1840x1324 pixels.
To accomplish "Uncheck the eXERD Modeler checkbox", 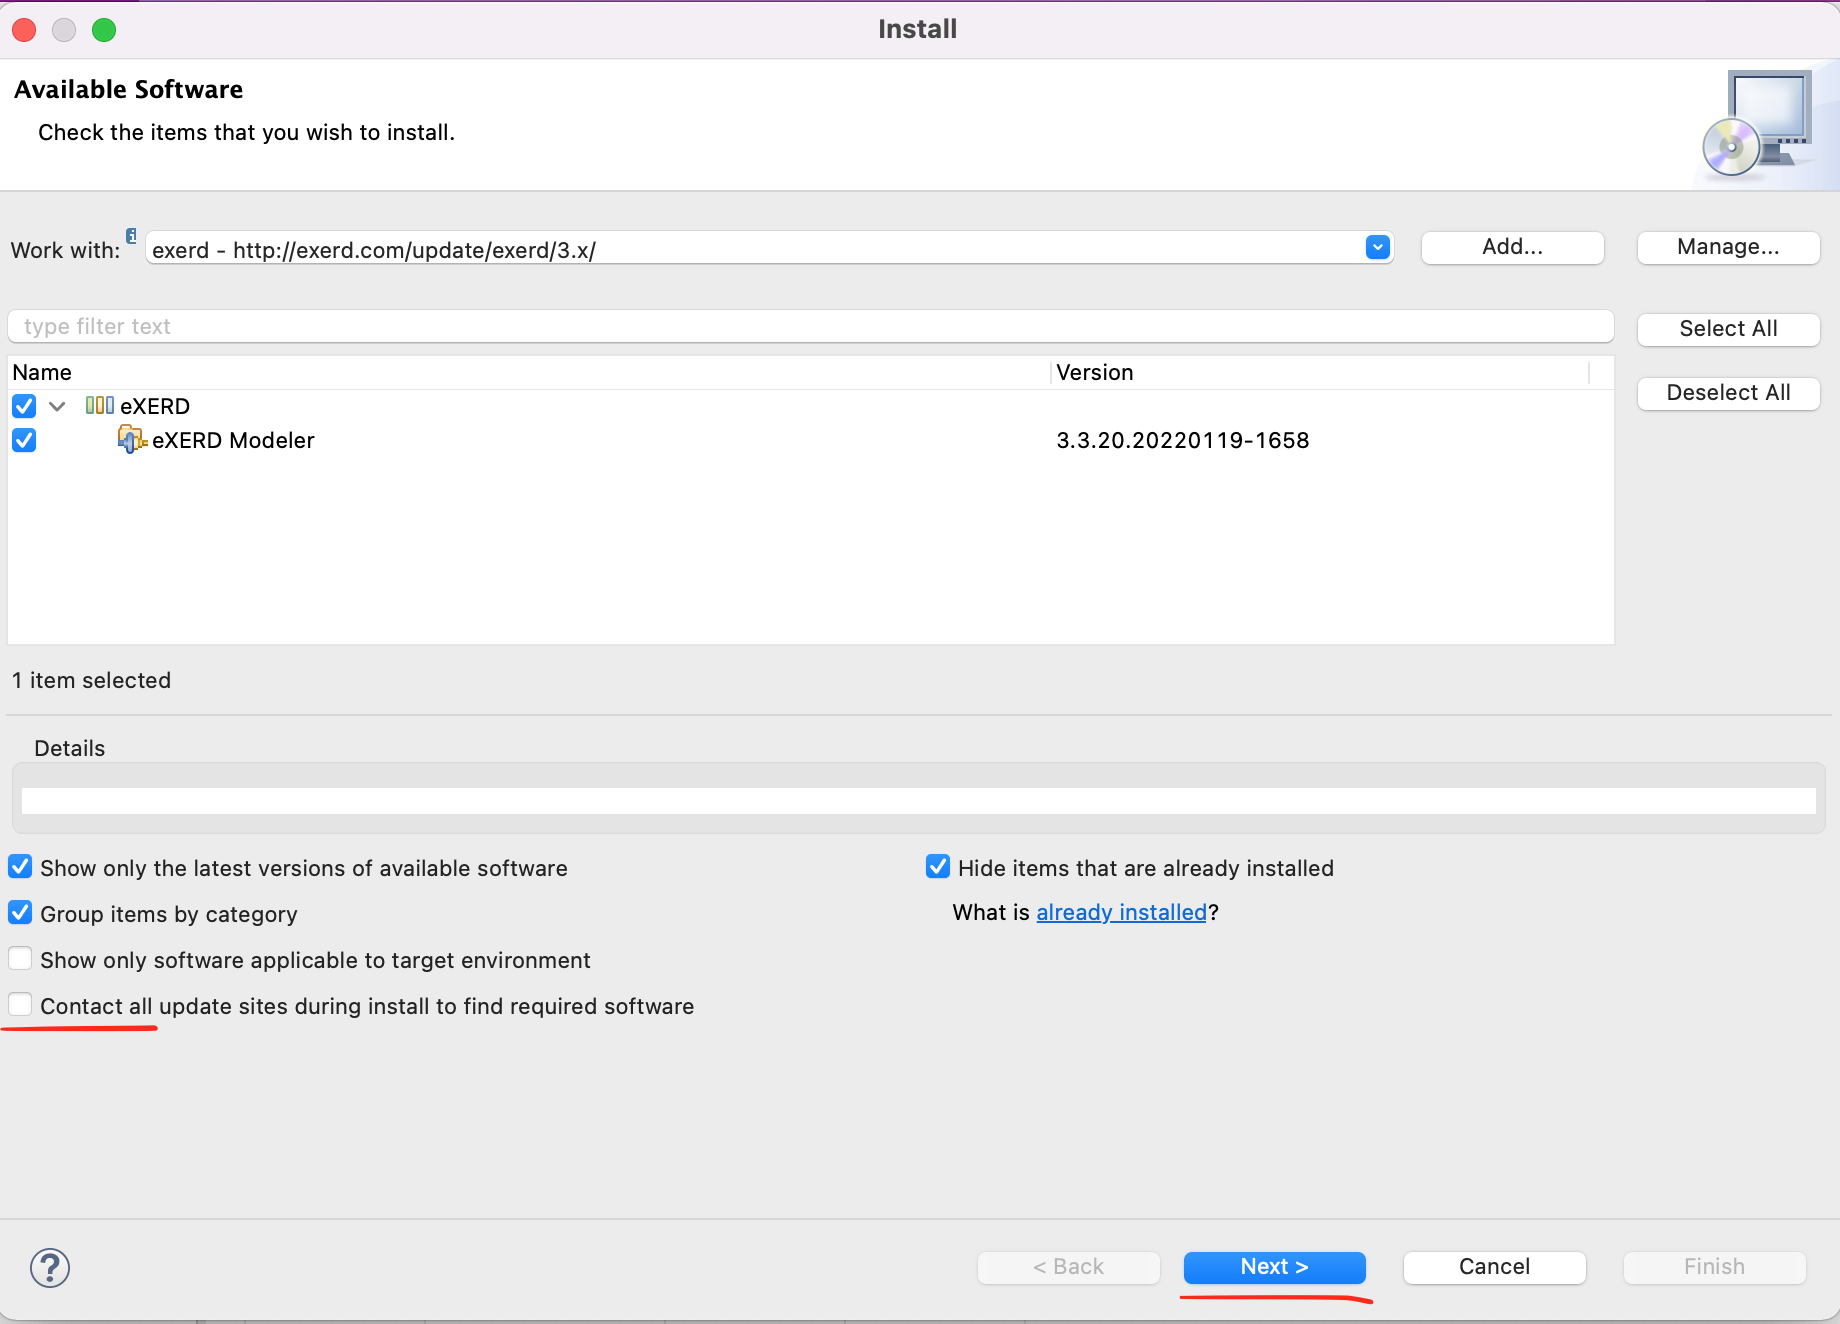I will tap(24, 440).
